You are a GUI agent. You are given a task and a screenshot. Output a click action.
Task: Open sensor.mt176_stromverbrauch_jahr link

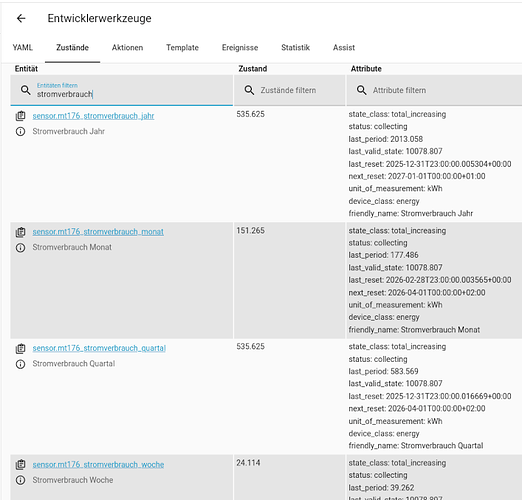[93, 116]
